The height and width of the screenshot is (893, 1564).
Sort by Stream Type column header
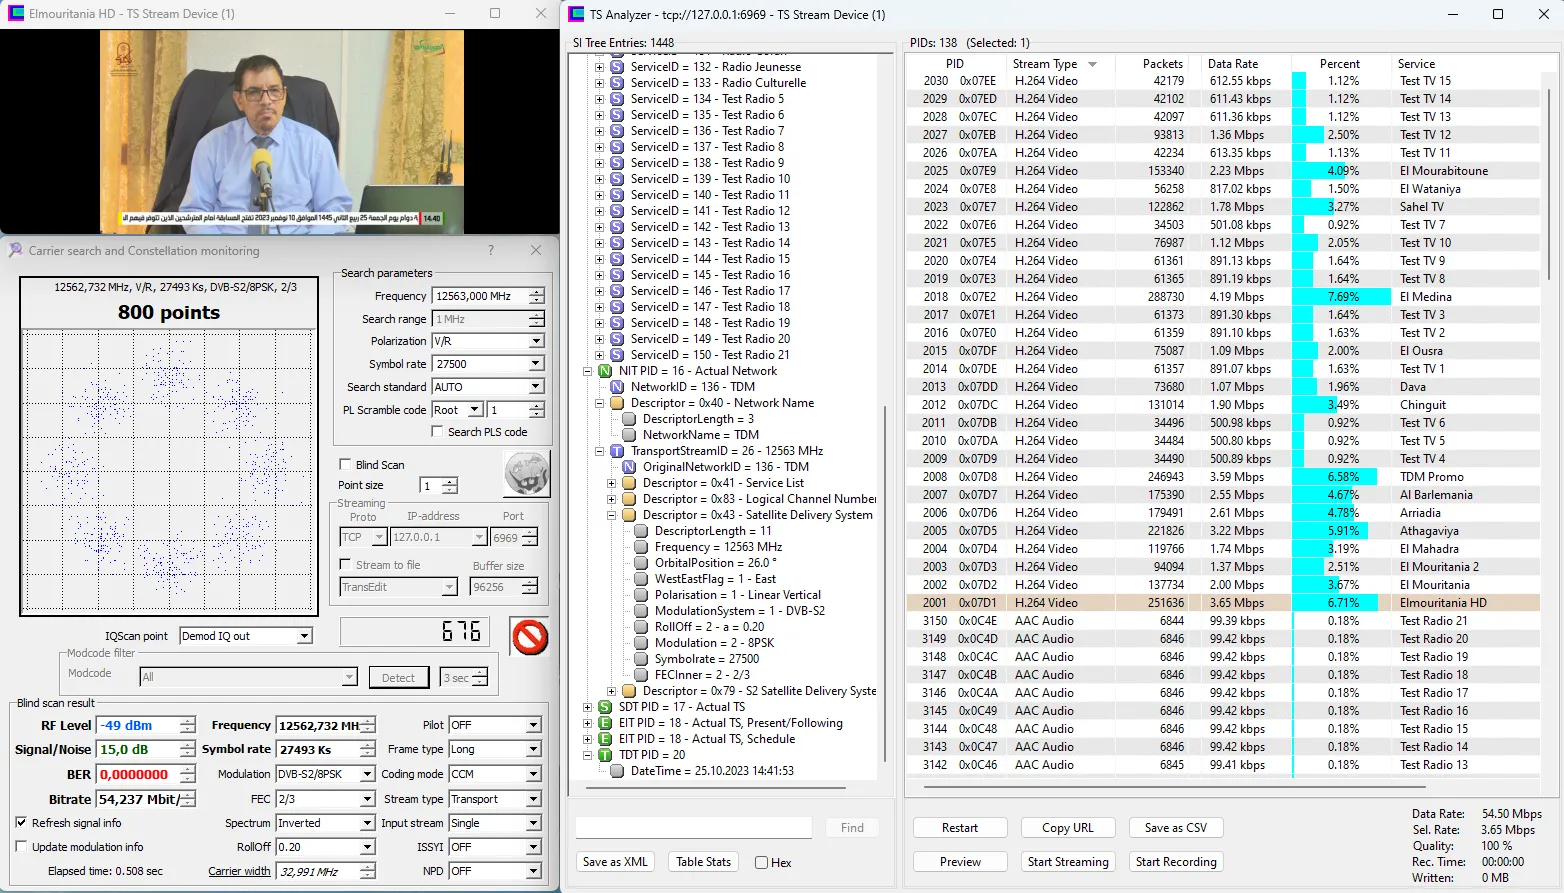[1045, 64]
